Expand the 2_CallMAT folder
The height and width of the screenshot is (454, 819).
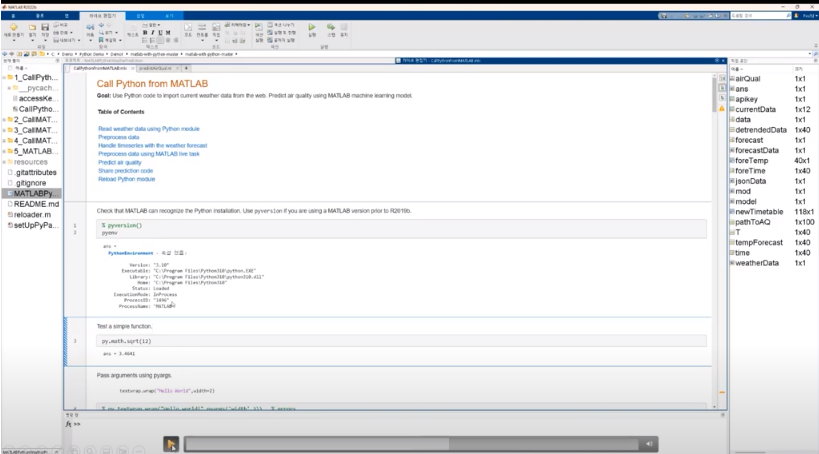click(x=4, y=120)
